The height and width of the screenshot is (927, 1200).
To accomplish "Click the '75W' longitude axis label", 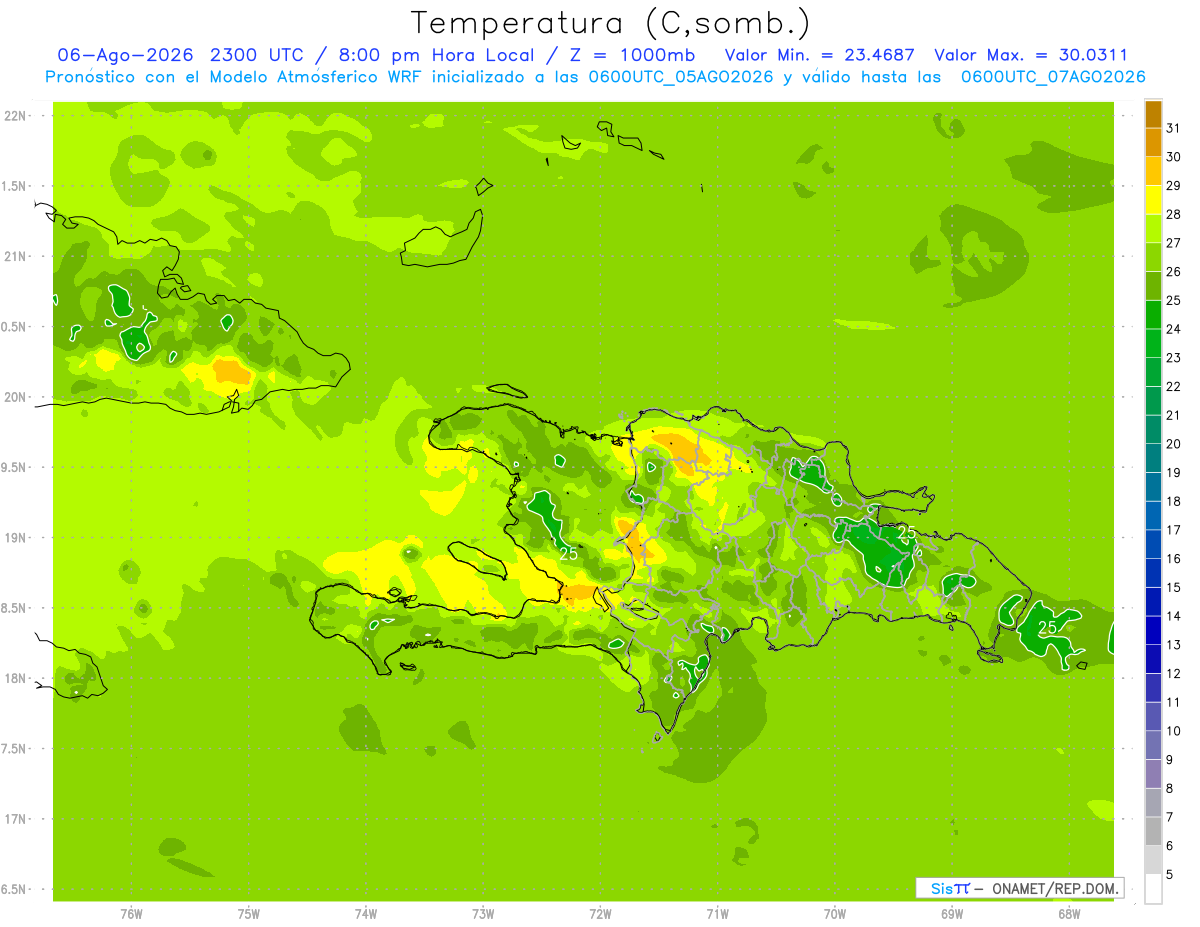I will click(x=249, y=914).
